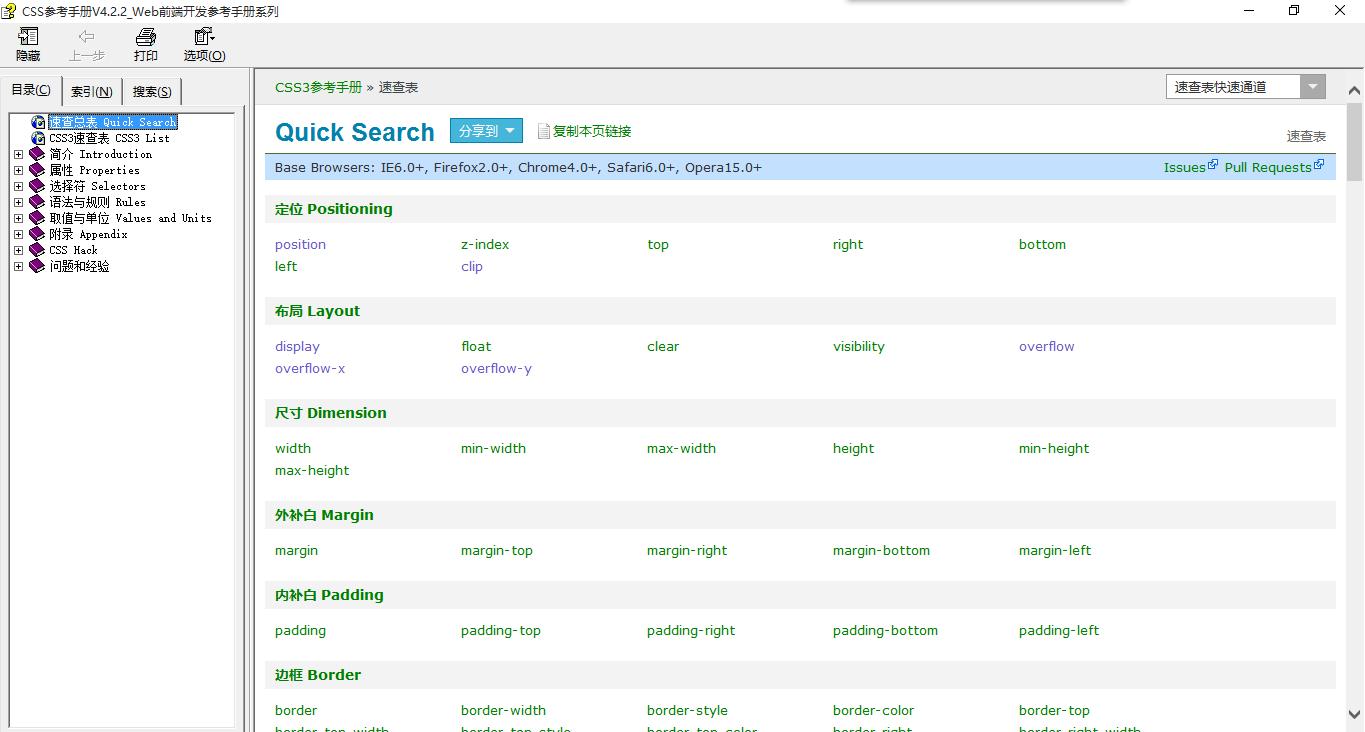This screenshot has height=732, width=1365.
Task: Click the vertical scrollbar down arrow
Action: (1355, 714)
